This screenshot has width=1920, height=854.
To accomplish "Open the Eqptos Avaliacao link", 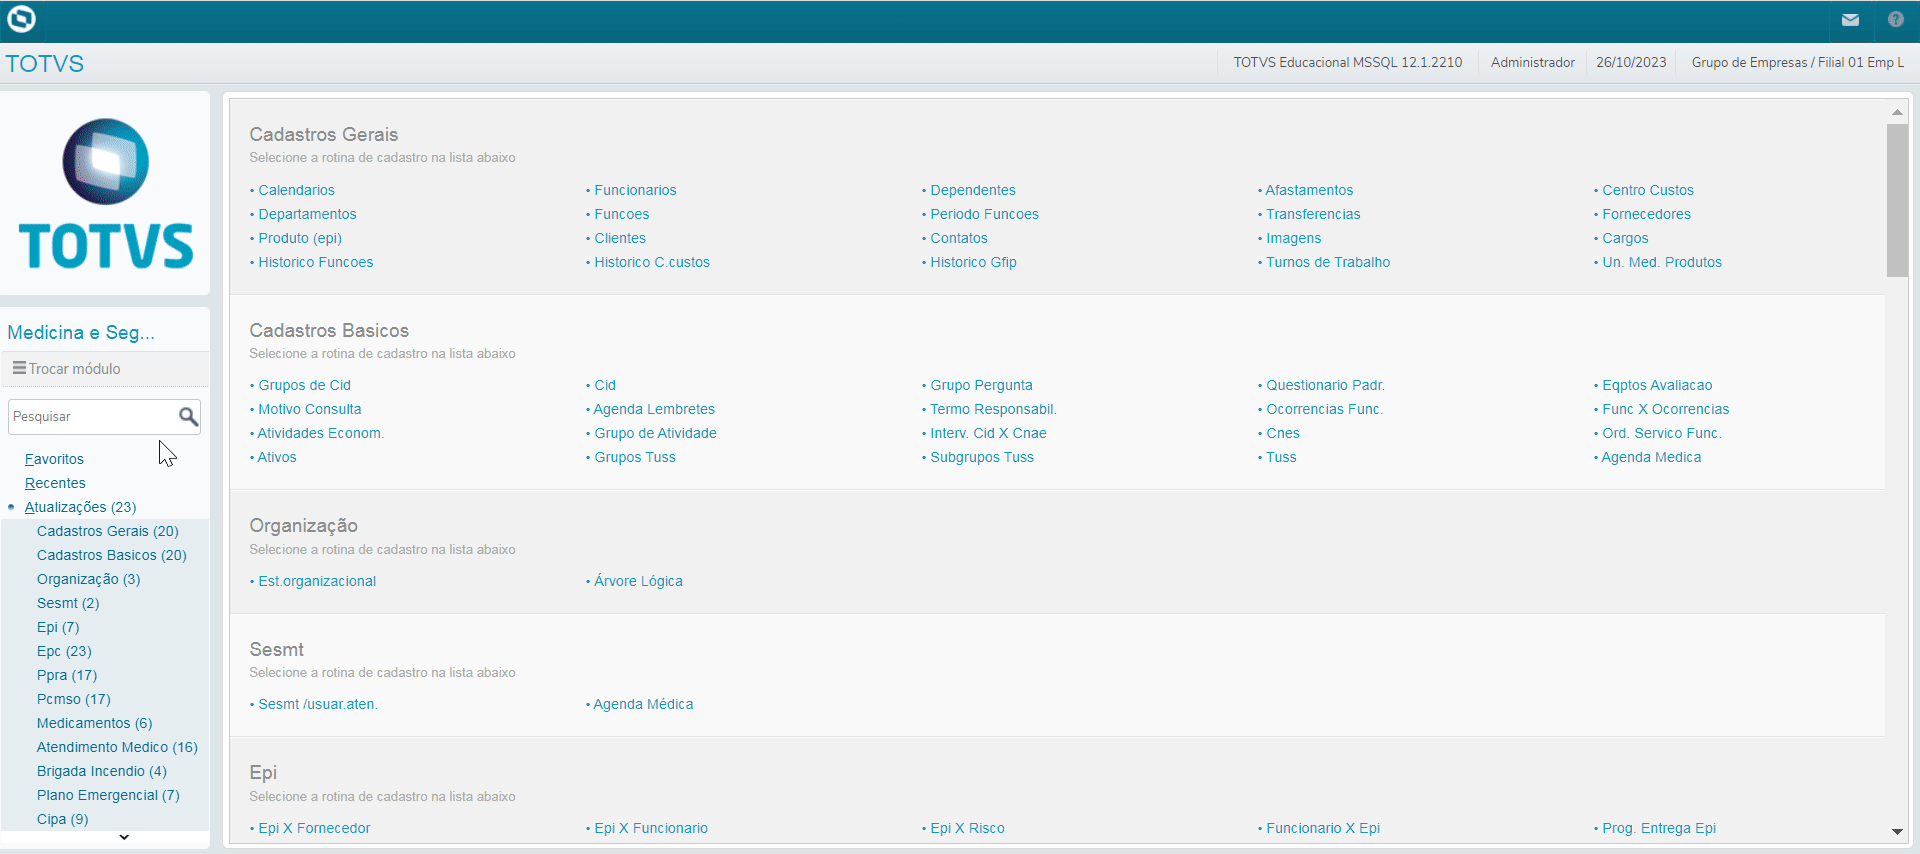I will point(1657,385).
